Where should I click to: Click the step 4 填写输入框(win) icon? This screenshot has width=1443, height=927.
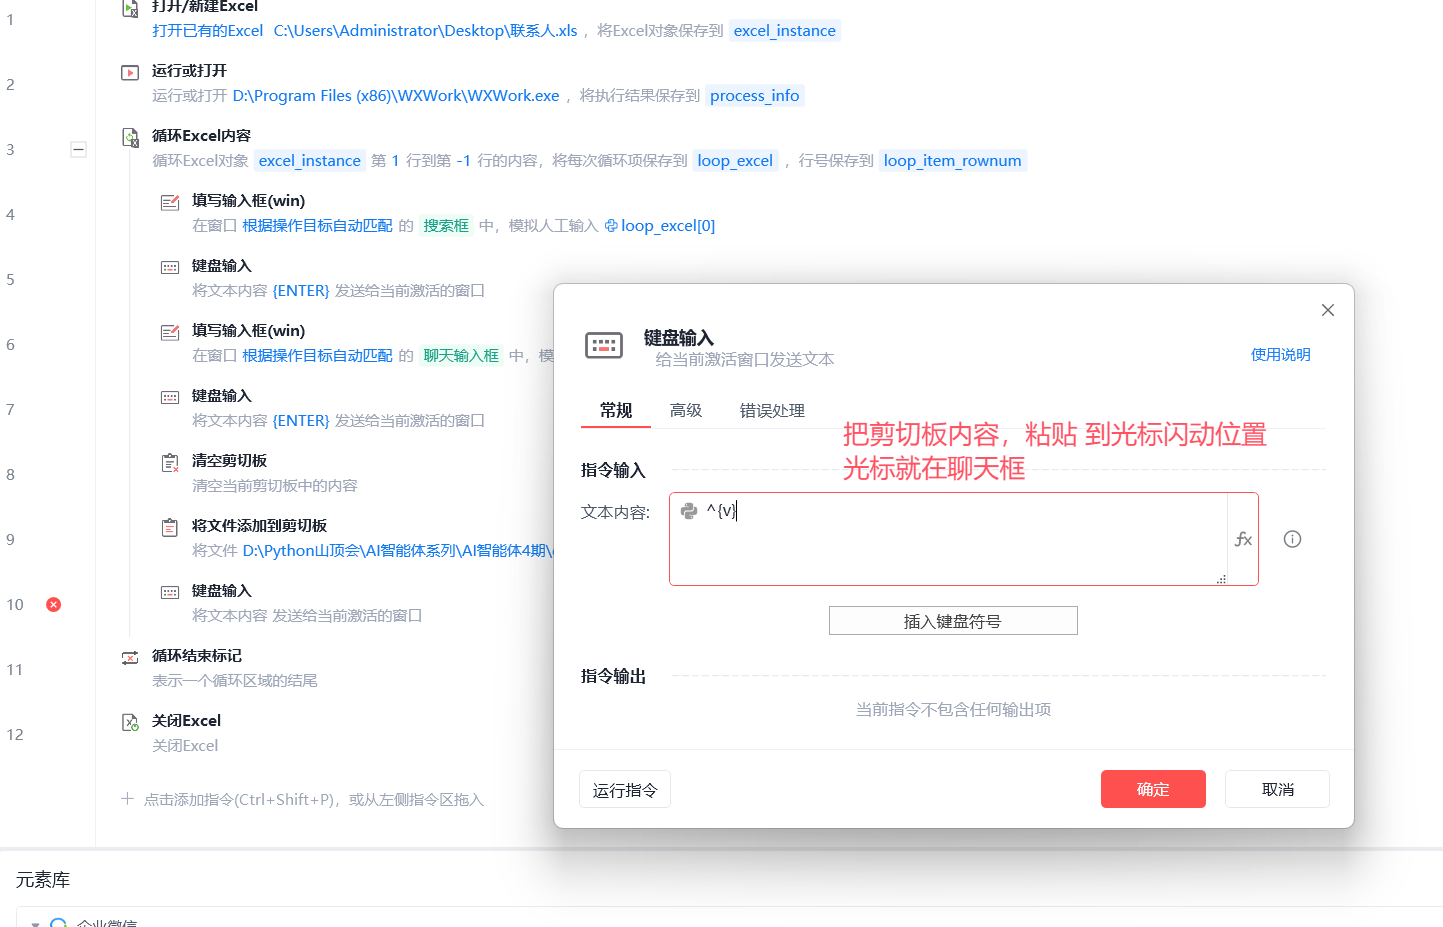[170, 202]
